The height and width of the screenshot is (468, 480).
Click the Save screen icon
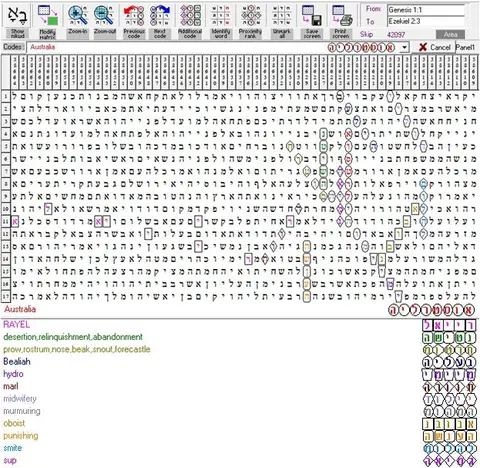point(312,16)
